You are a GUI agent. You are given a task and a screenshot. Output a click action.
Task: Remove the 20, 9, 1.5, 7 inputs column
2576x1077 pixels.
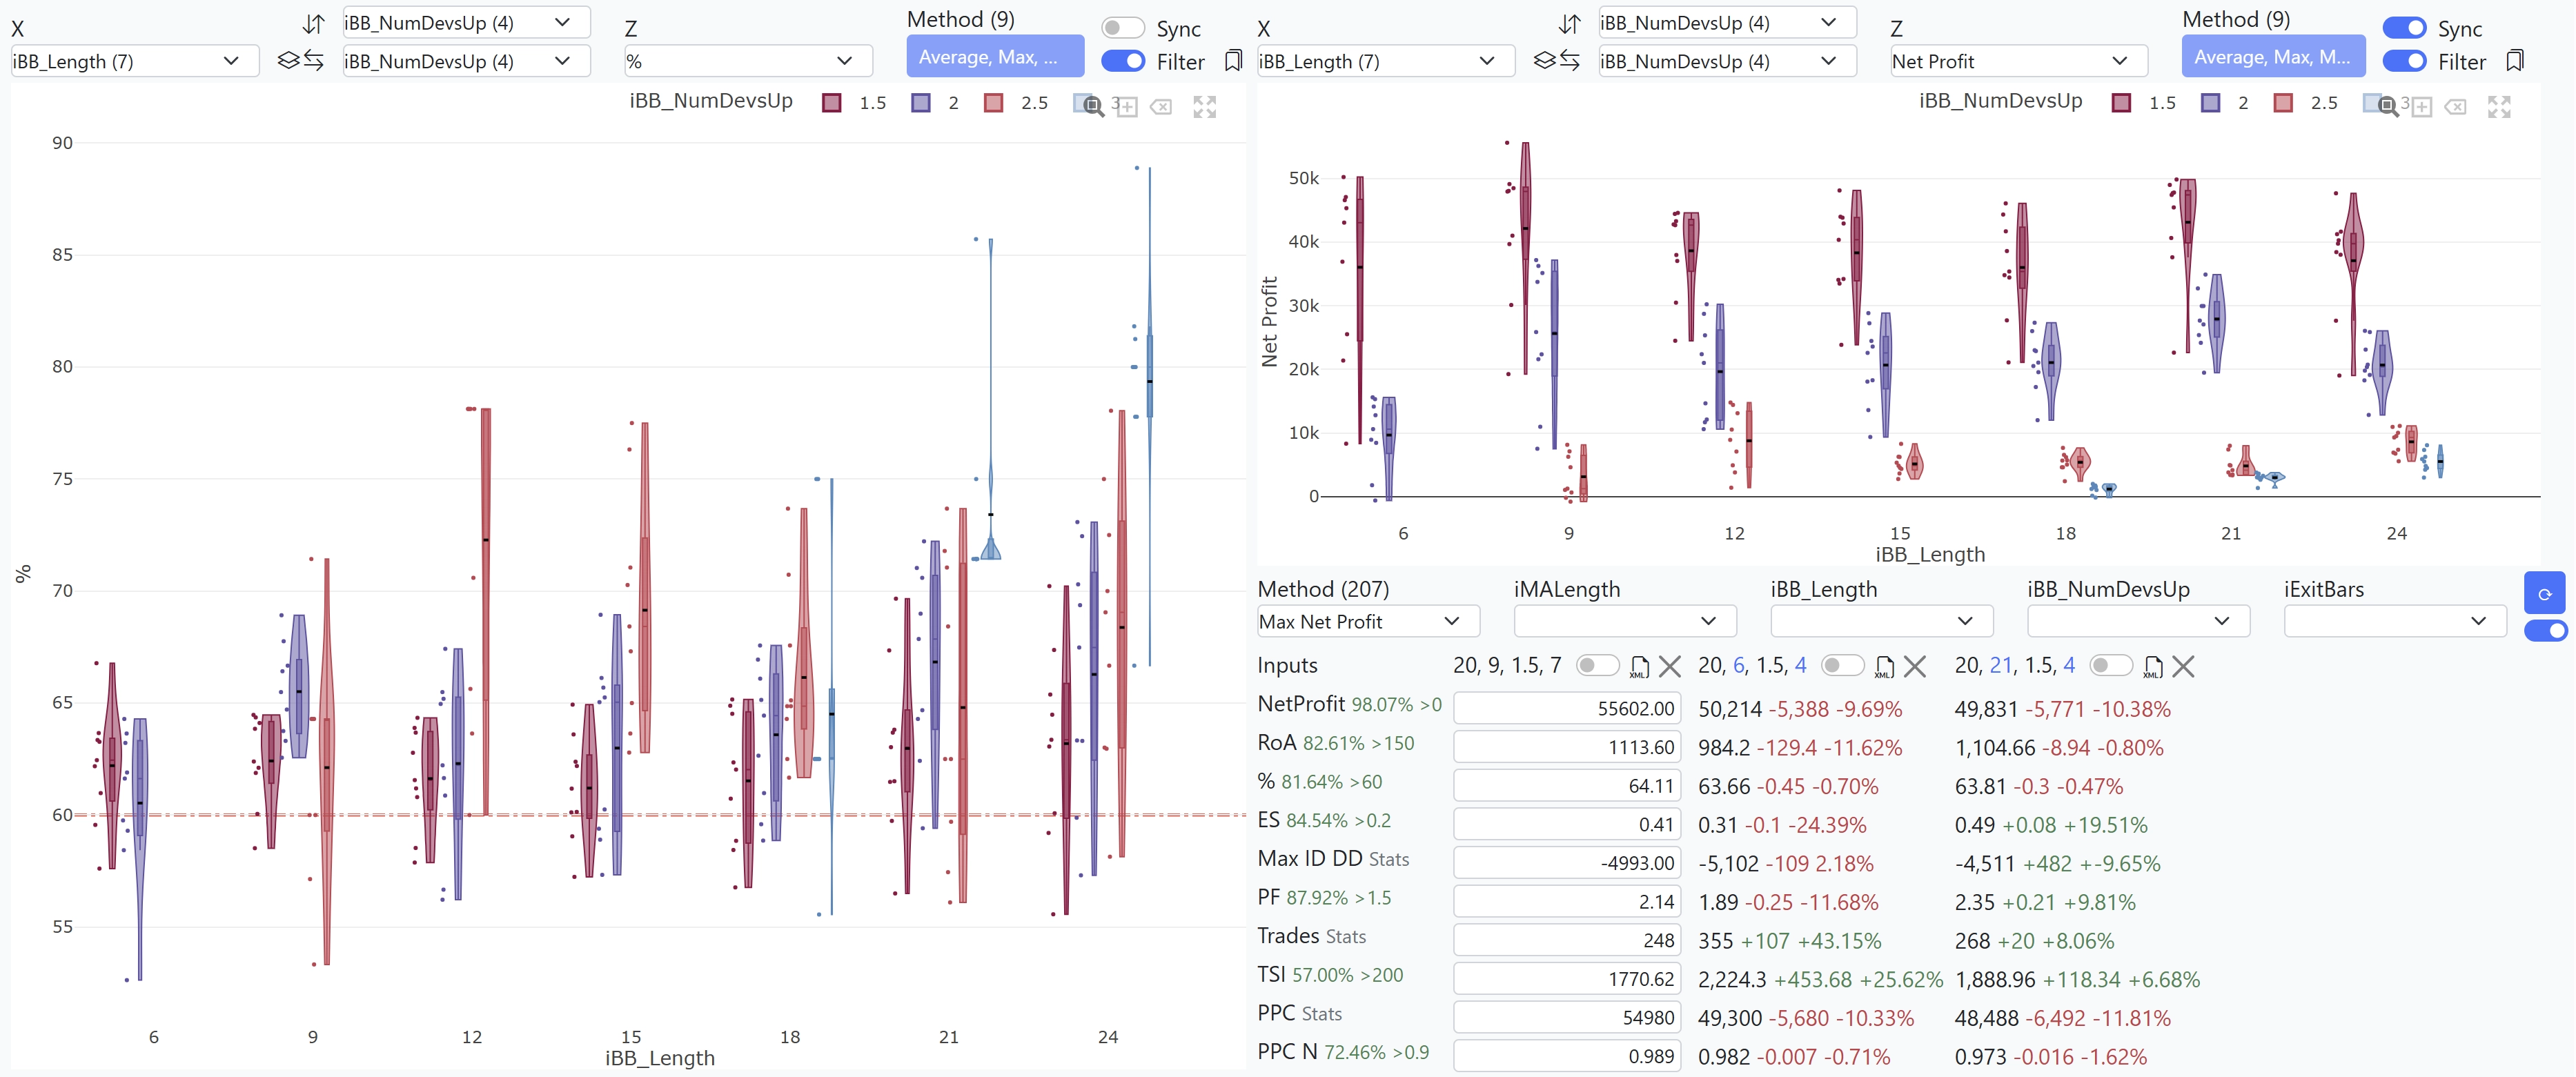1669,666
